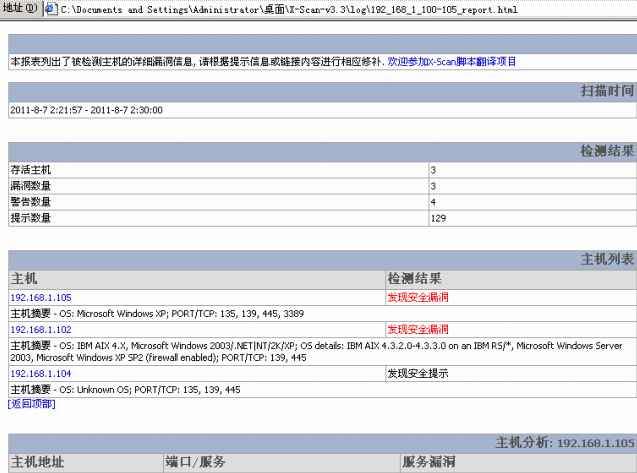Open host link 192.168.1.104

pos(41,373)
